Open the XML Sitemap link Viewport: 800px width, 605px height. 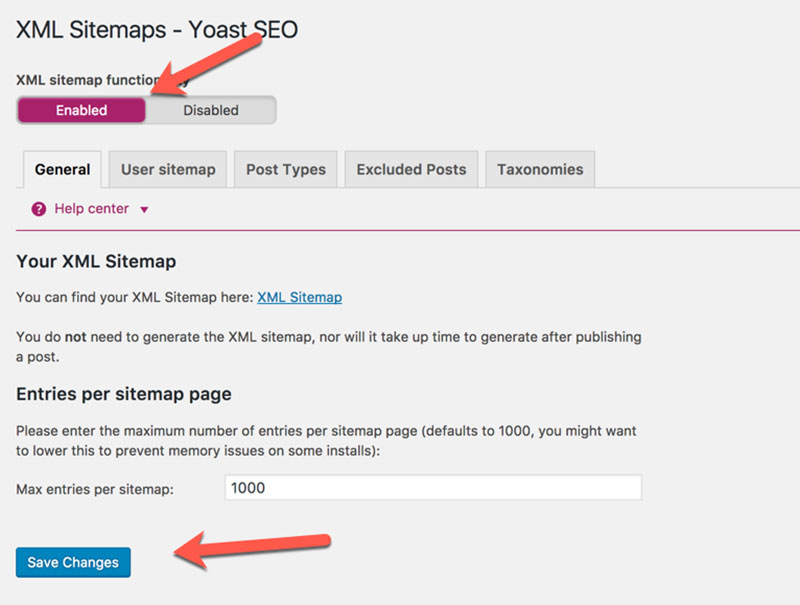pos(298,297)
